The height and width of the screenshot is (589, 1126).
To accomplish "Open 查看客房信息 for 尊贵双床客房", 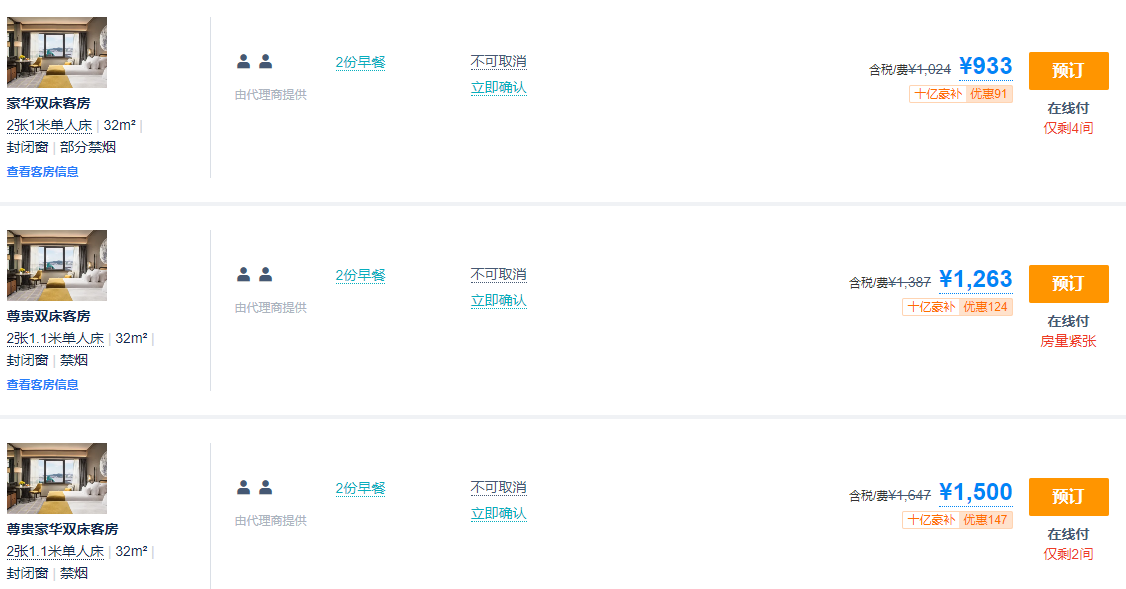I will pyautogui.click(x=43, y=385).
